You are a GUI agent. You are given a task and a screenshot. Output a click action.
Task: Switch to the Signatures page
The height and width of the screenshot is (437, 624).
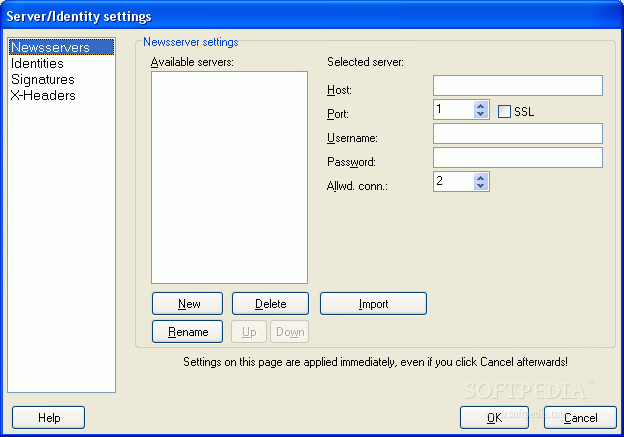43,80
